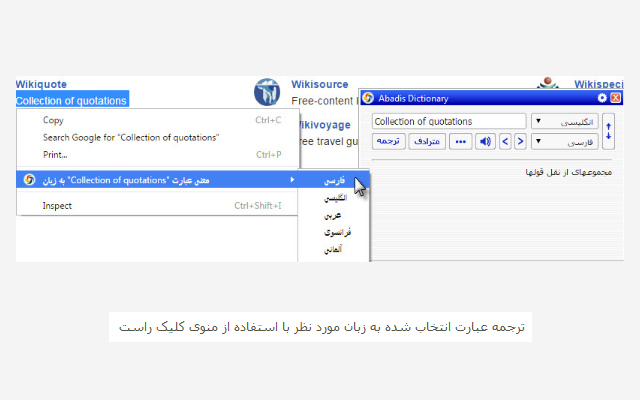Screen dimensions: 640x400
Task: Click the translation result مجموعه‌ای از نقل قولها
Action: [x=569, y=172]
